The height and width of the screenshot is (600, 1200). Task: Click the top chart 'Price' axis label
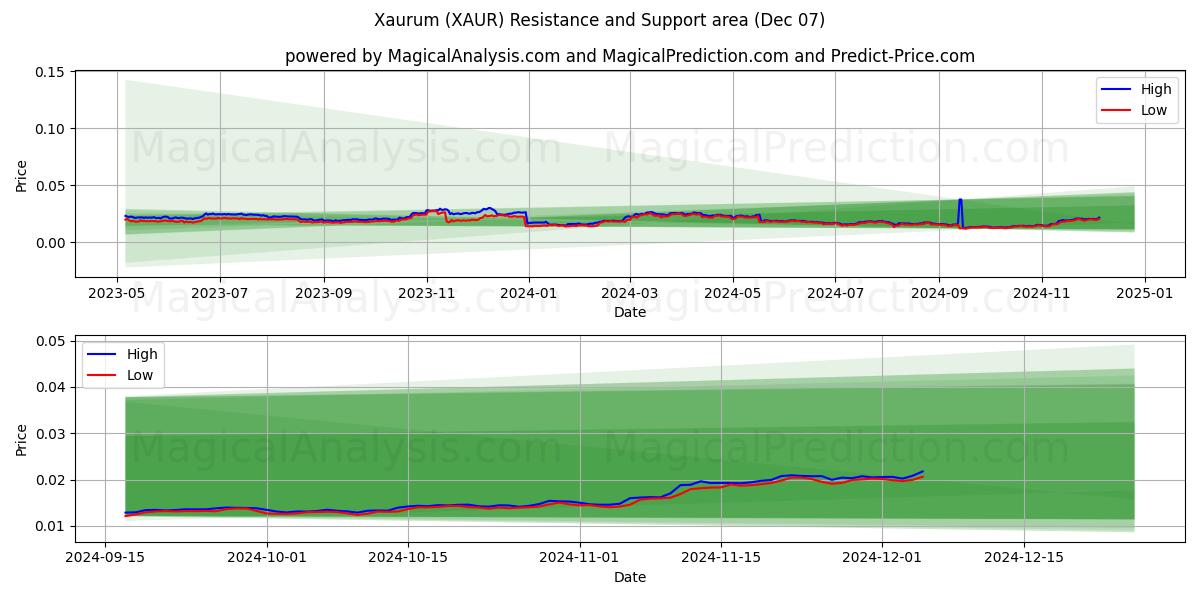(x=22, y=174)
